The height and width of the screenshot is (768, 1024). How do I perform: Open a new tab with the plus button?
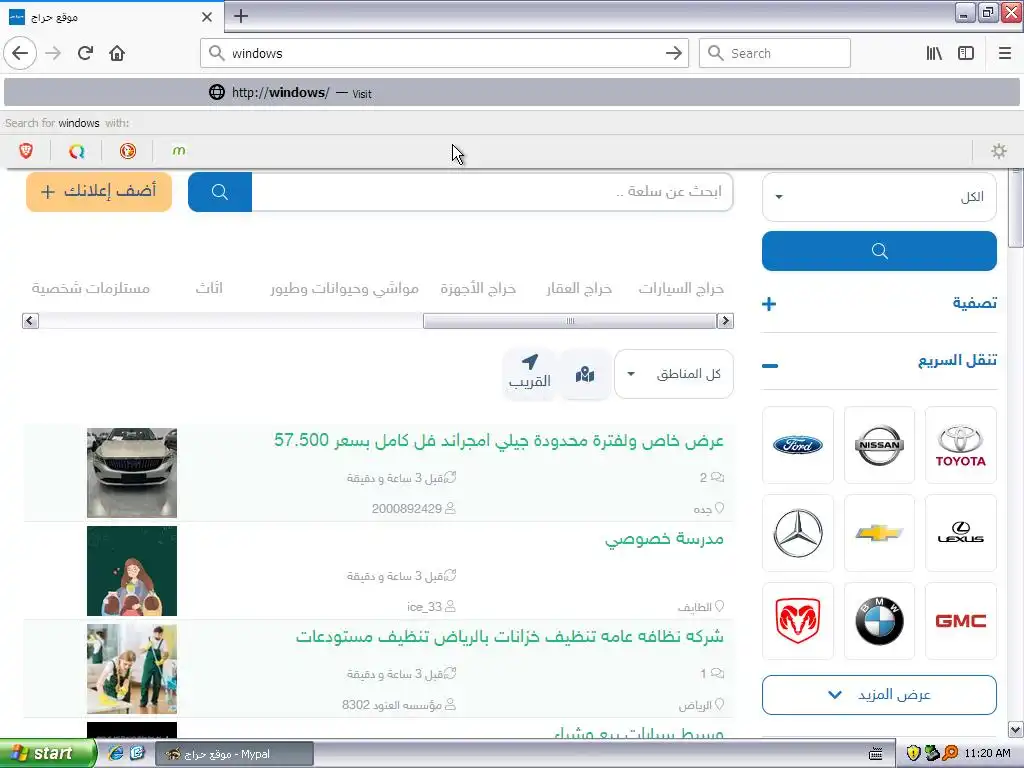click(241, 16)
